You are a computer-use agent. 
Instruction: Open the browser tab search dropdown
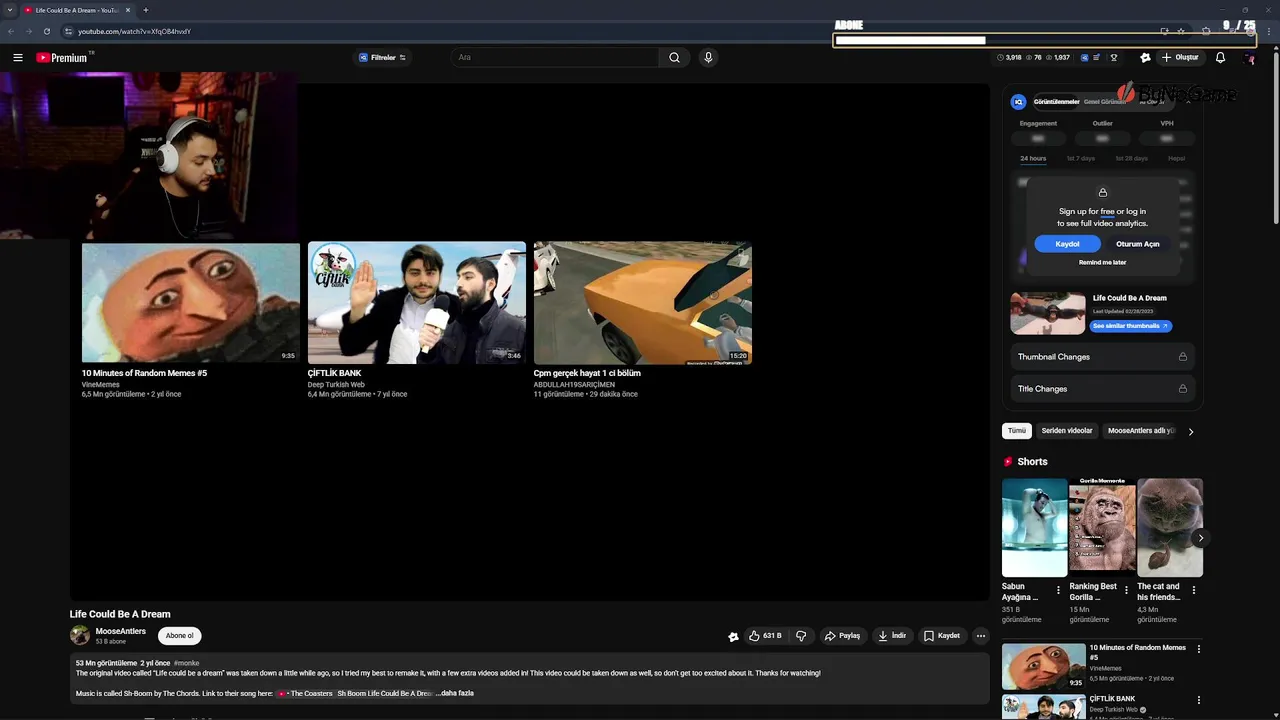(10, 10)
